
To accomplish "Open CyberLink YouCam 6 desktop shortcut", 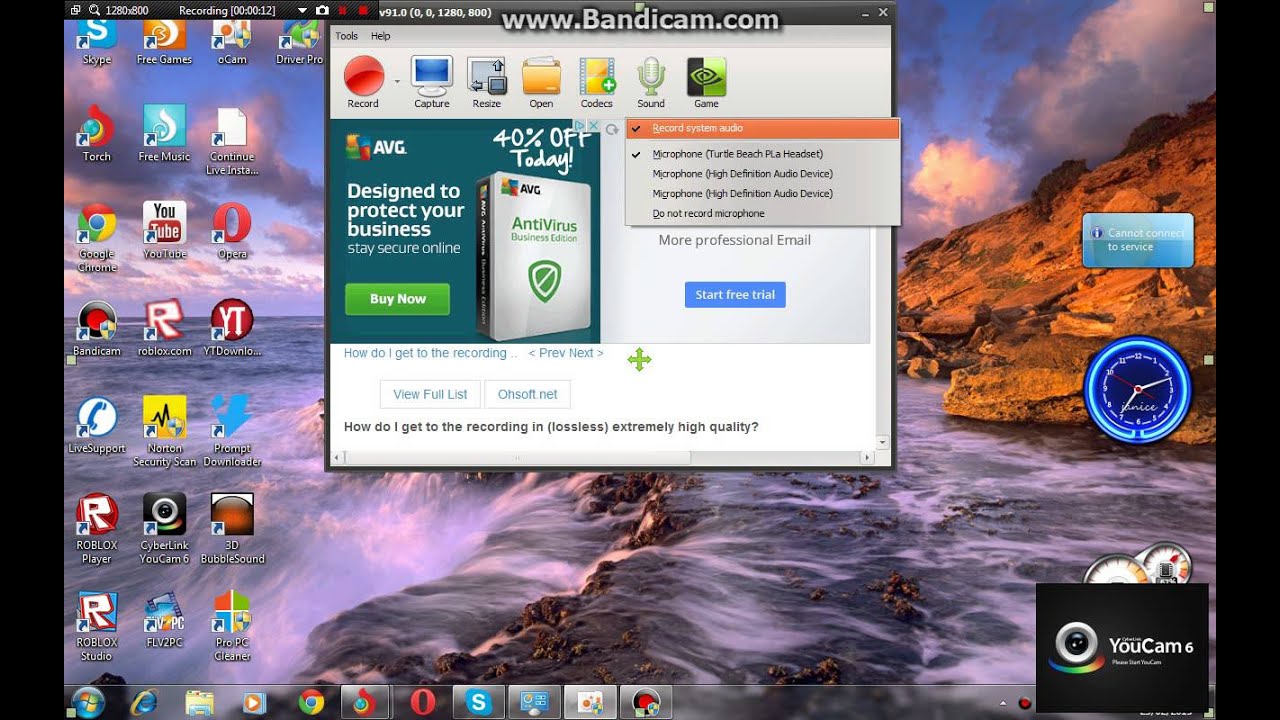I will (164, 528).
